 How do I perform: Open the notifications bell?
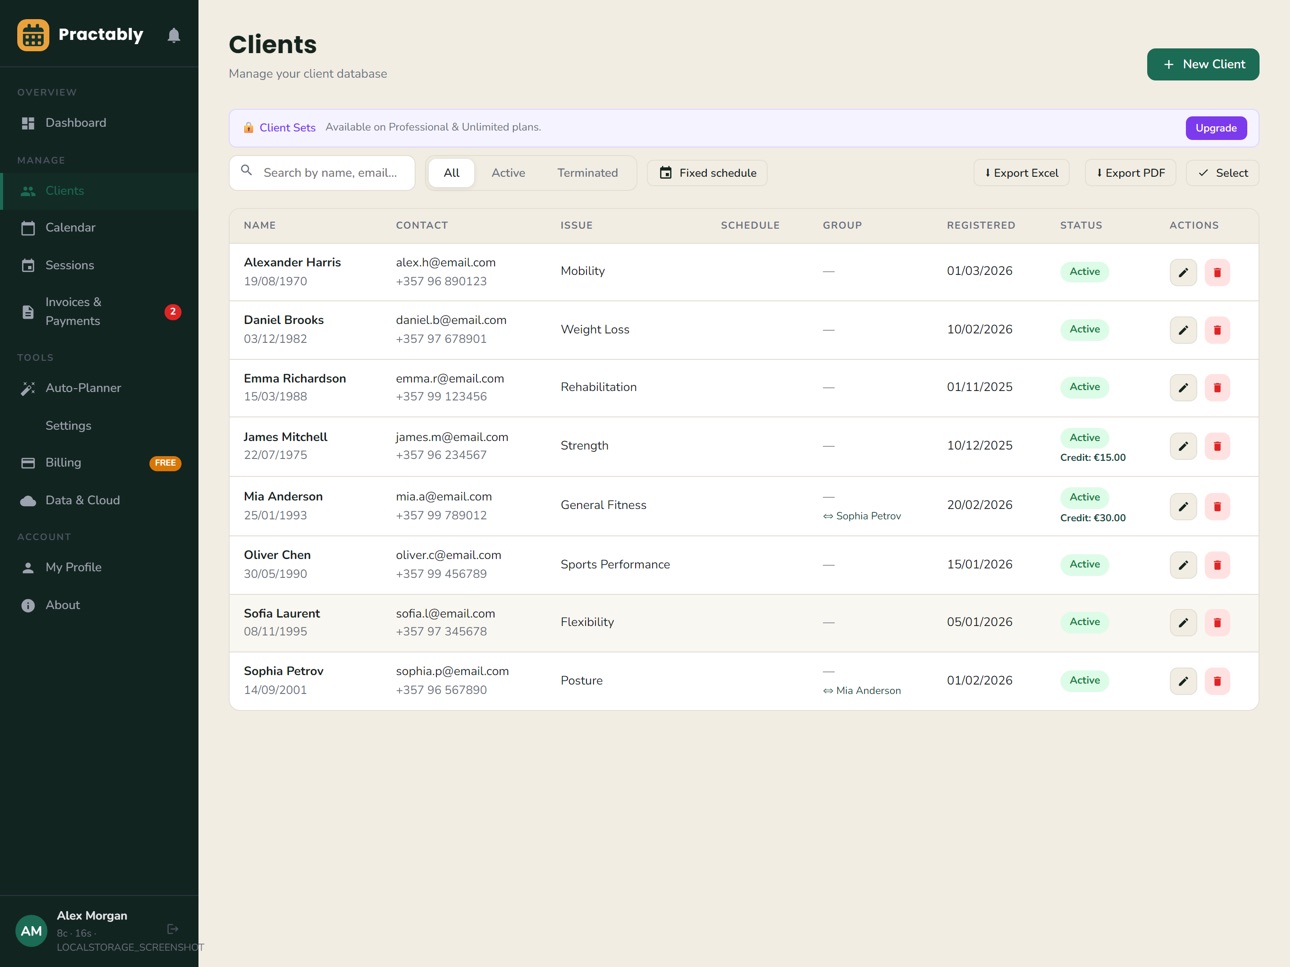click(x=174, y=35)
